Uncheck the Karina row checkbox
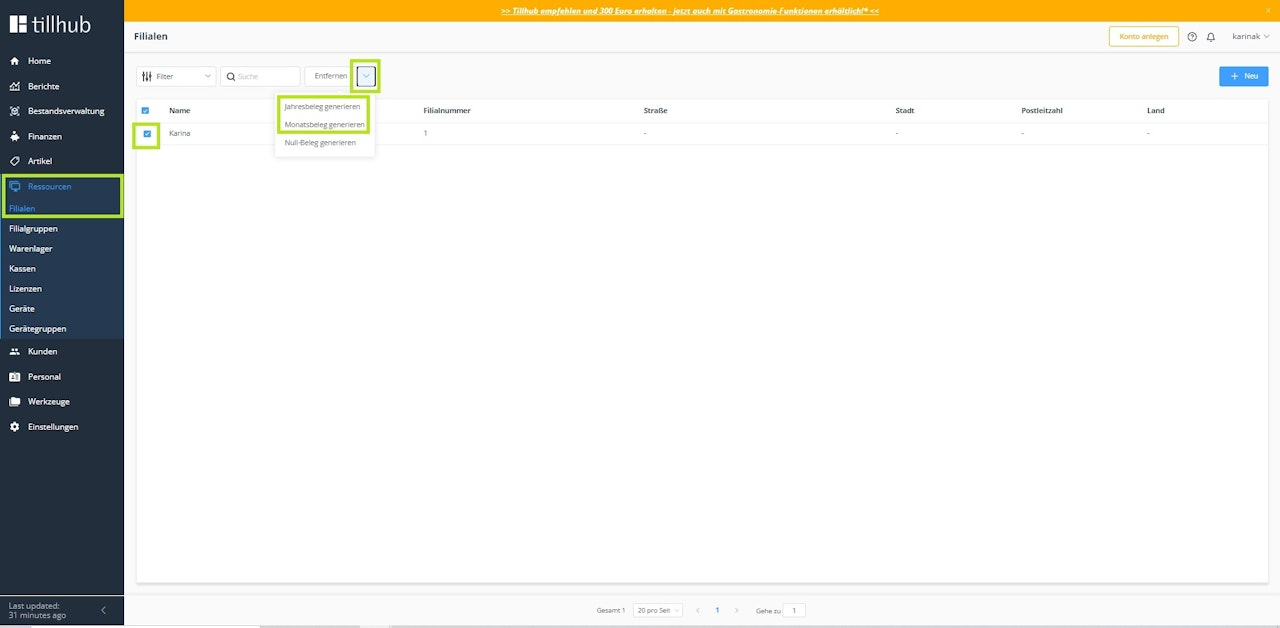This screenshot has width=1280, height=628. point(147,133)
